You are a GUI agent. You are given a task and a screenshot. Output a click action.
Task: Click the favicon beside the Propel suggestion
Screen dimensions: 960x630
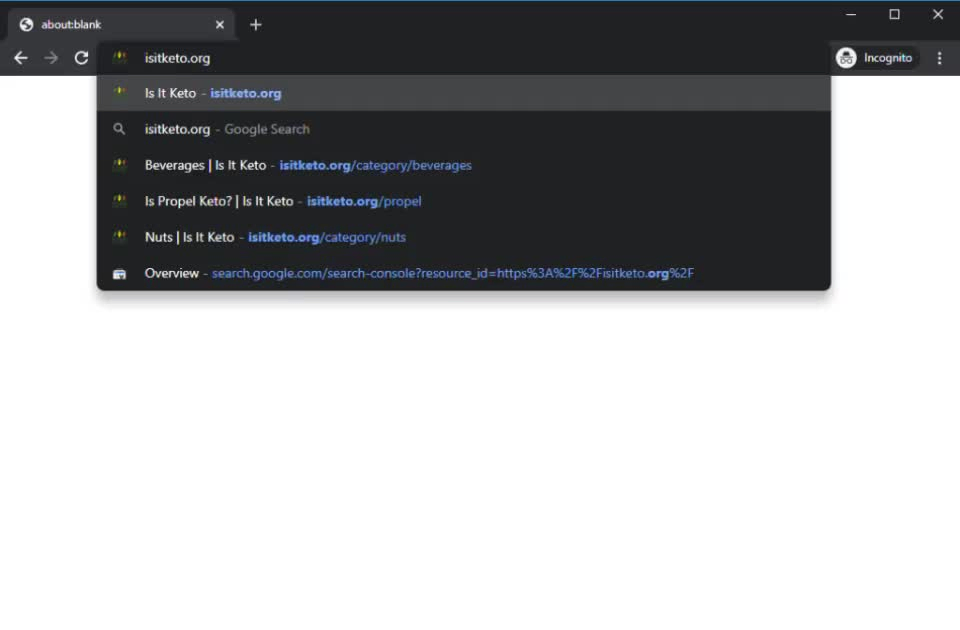pyautogui.click(x=120, y=201)
